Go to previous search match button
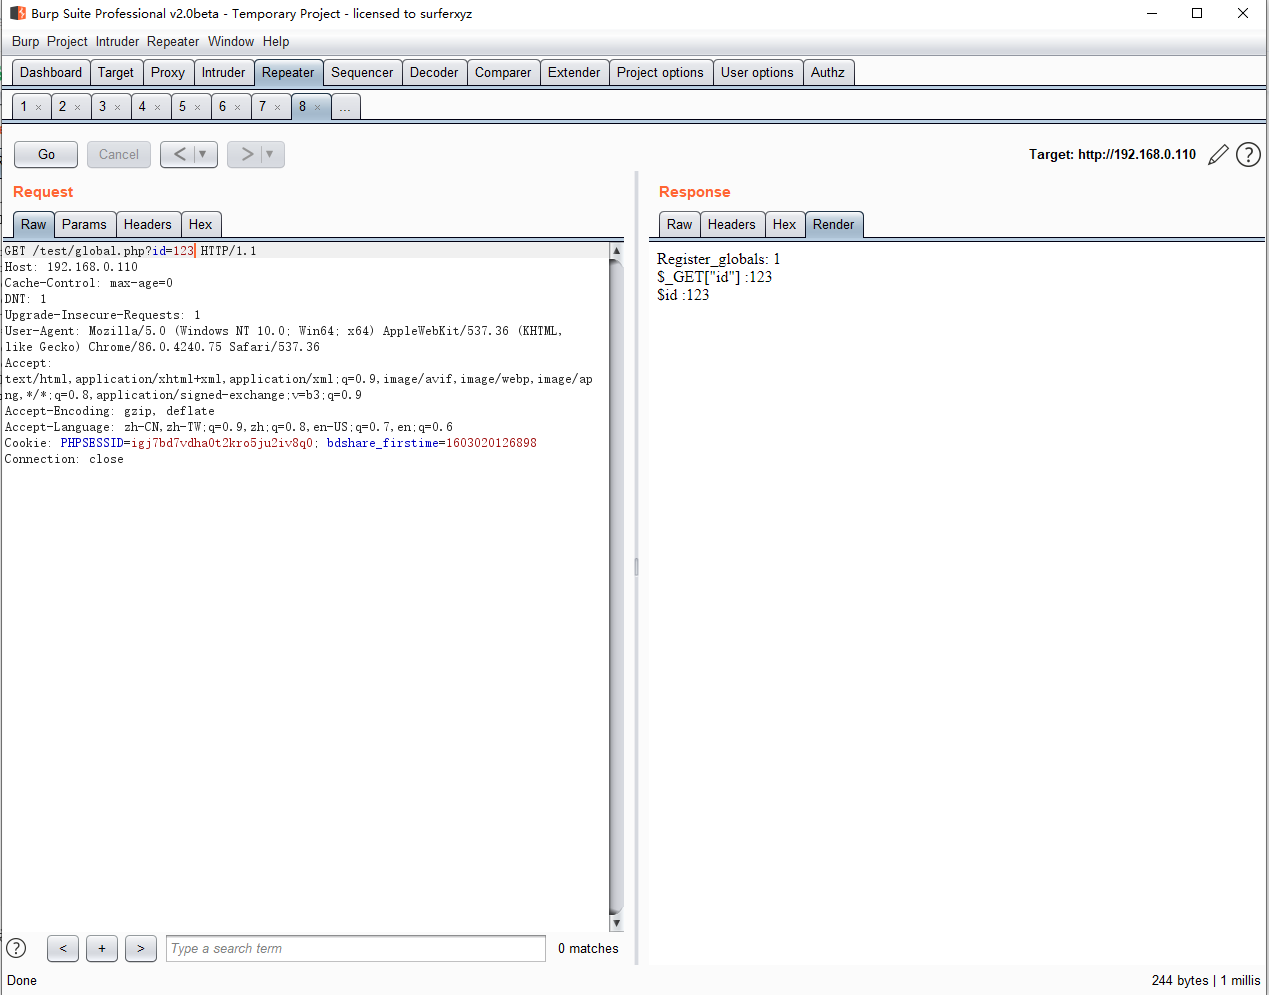The height and width of the screenshot is (995, 1269). pos(63,948)
